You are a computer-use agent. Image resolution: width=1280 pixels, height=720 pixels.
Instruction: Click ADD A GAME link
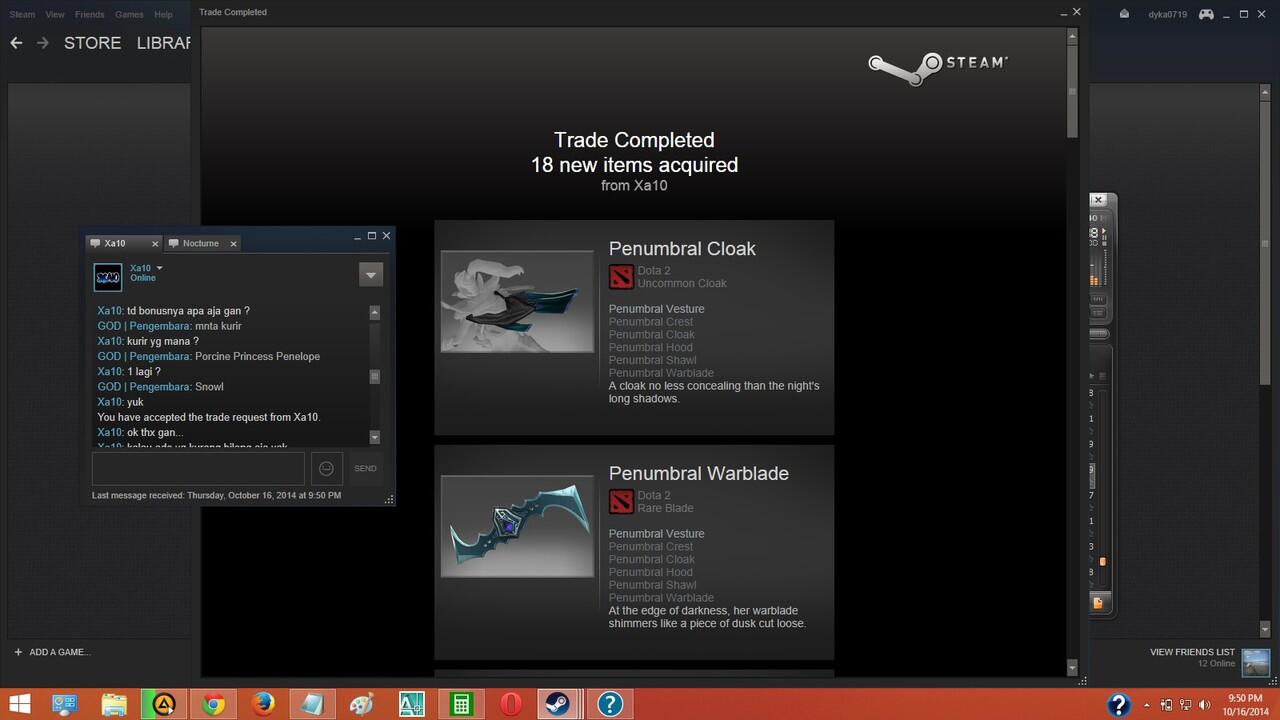(x=60, y=652)
